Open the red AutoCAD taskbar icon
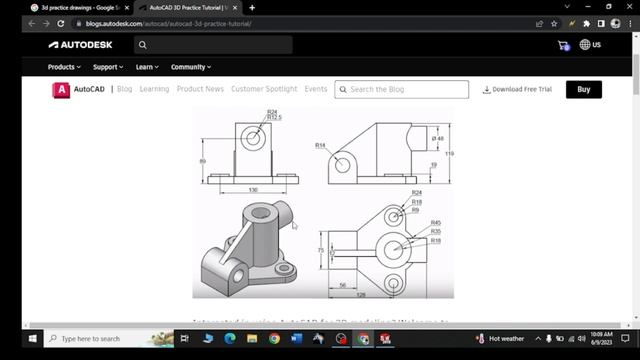 385,338
